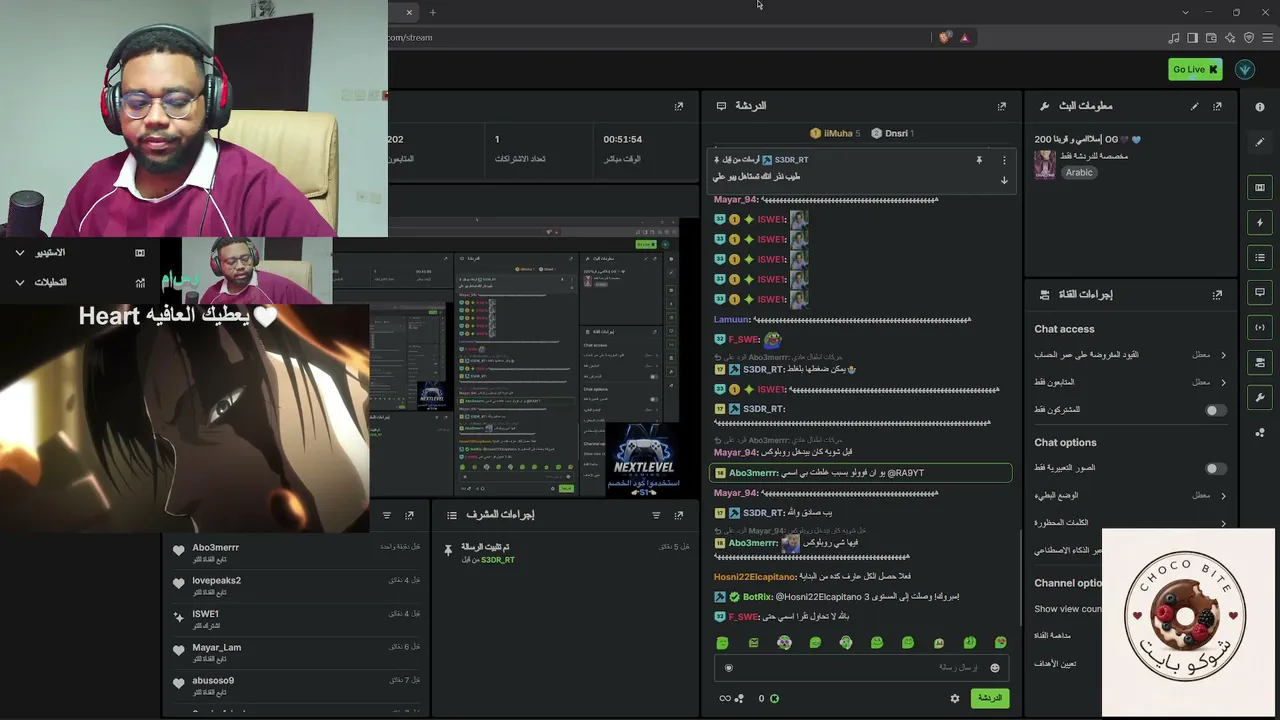Click the browser address bar
Viewport: 1280px width, 720px height.
660,38
